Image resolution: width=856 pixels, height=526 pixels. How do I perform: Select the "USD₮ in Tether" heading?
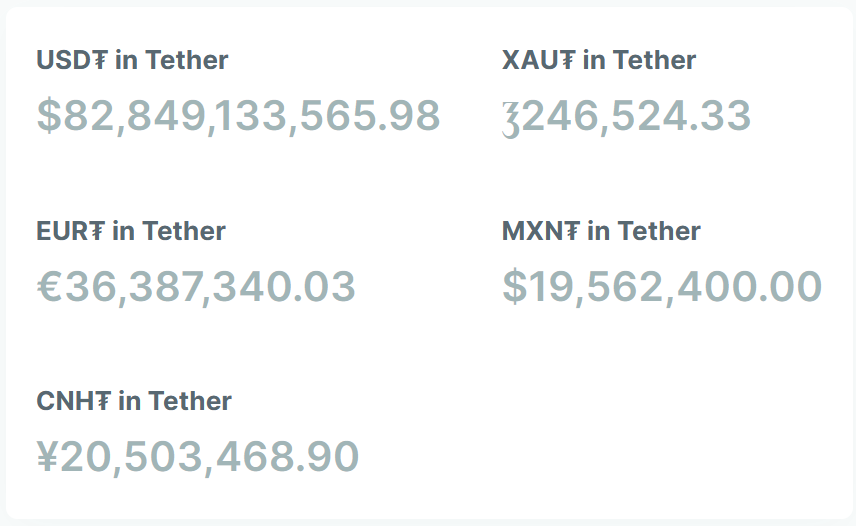[132, 61]
